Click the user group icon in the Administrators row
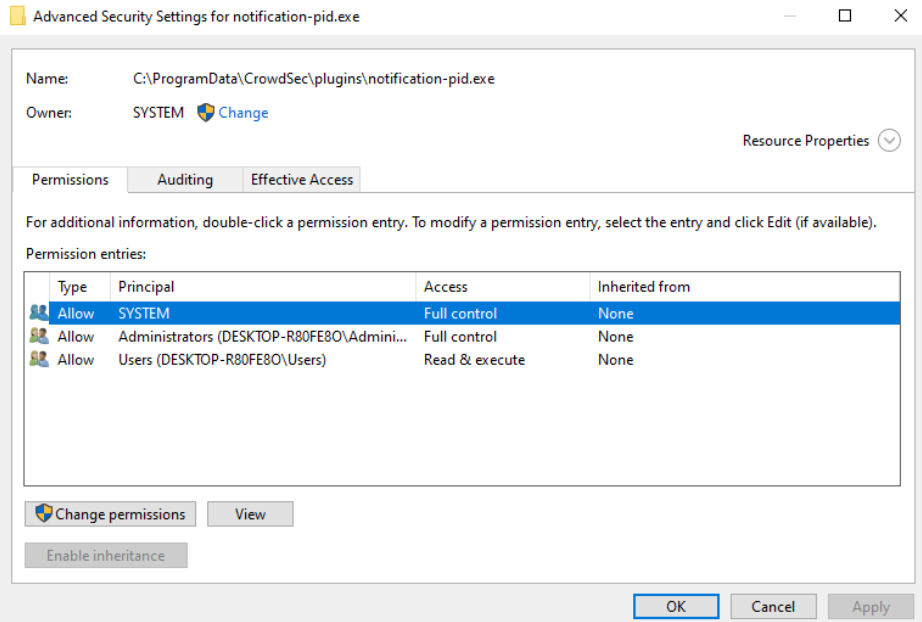The height and width of the screenshot is (622, 922). [x=39, y=336]
